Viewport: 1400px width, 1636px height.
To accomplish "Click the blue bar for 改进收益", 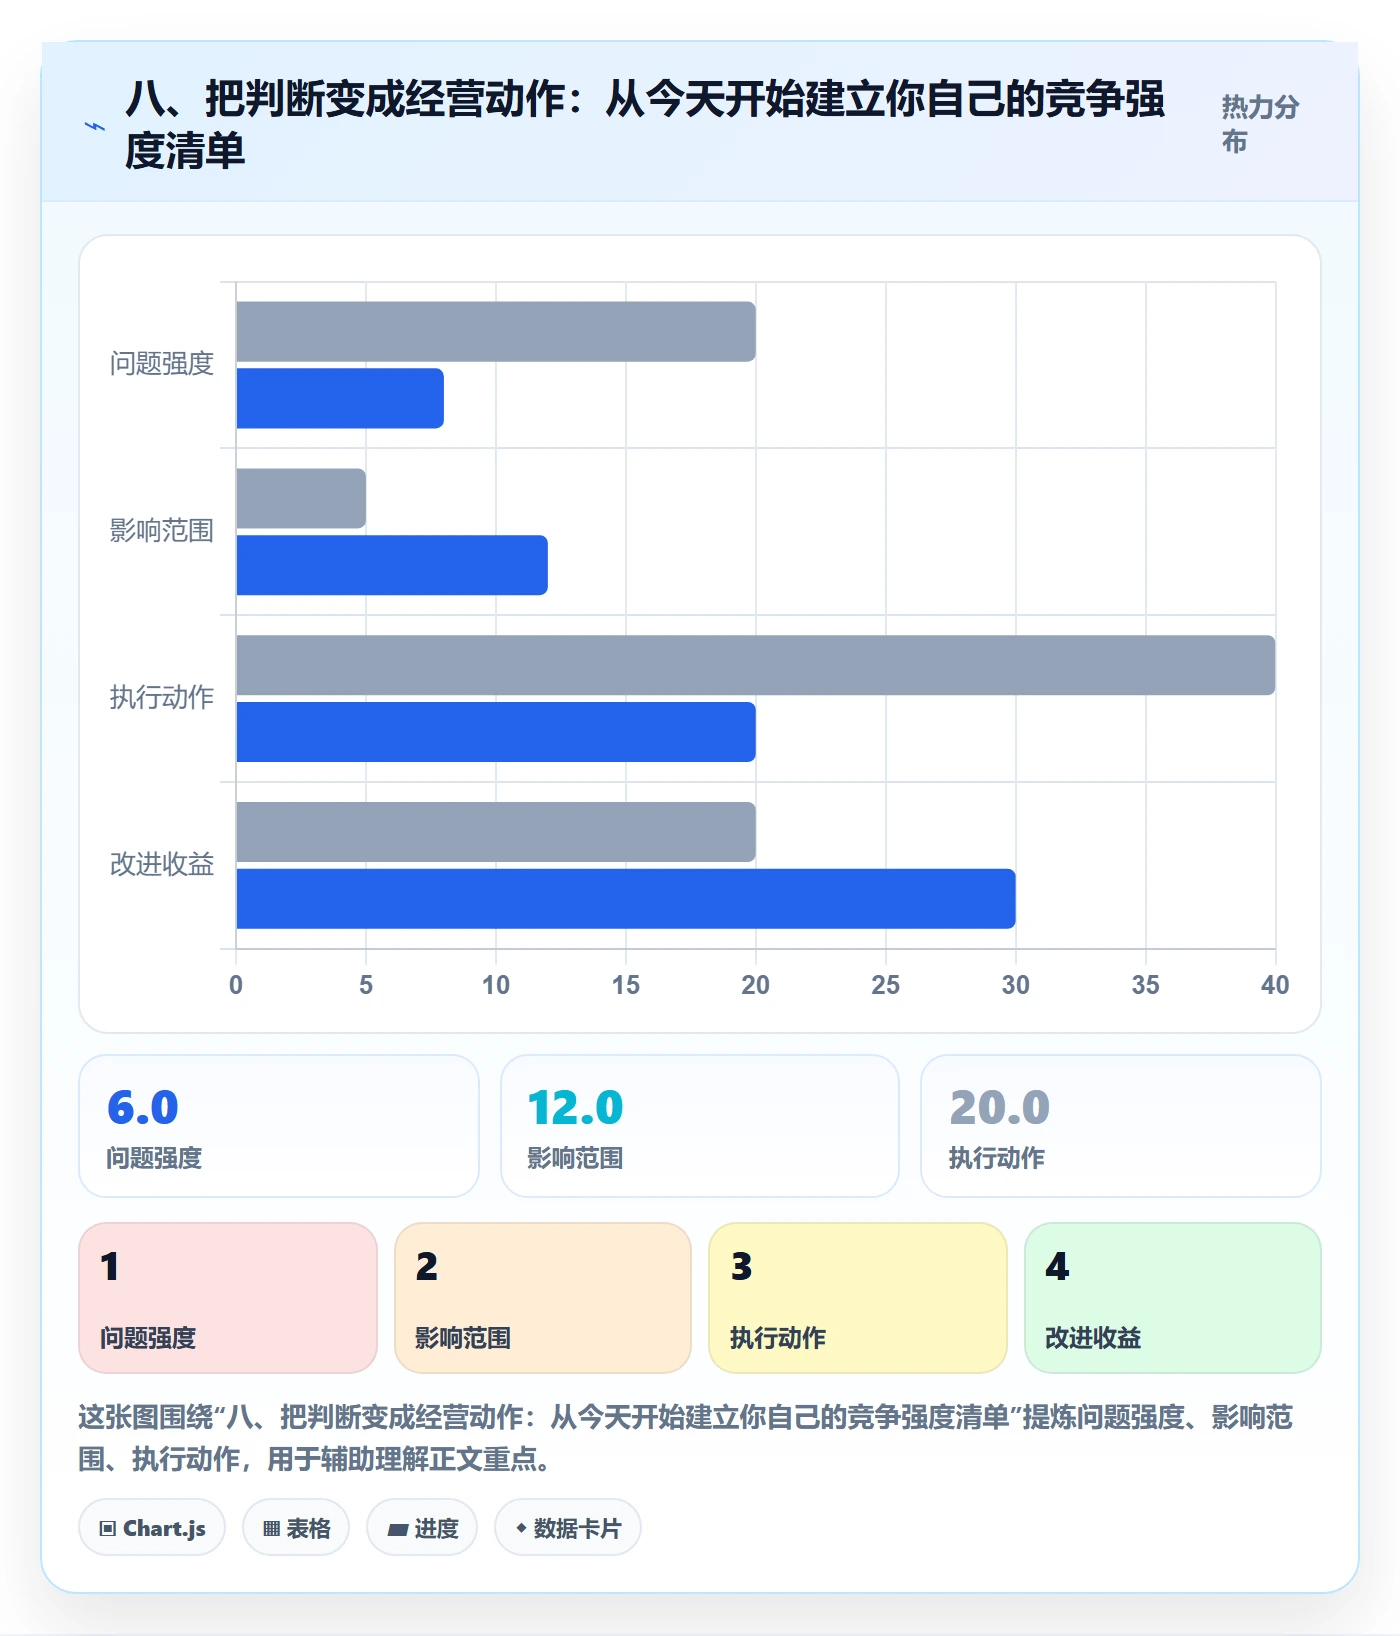I will coord(626,899).
